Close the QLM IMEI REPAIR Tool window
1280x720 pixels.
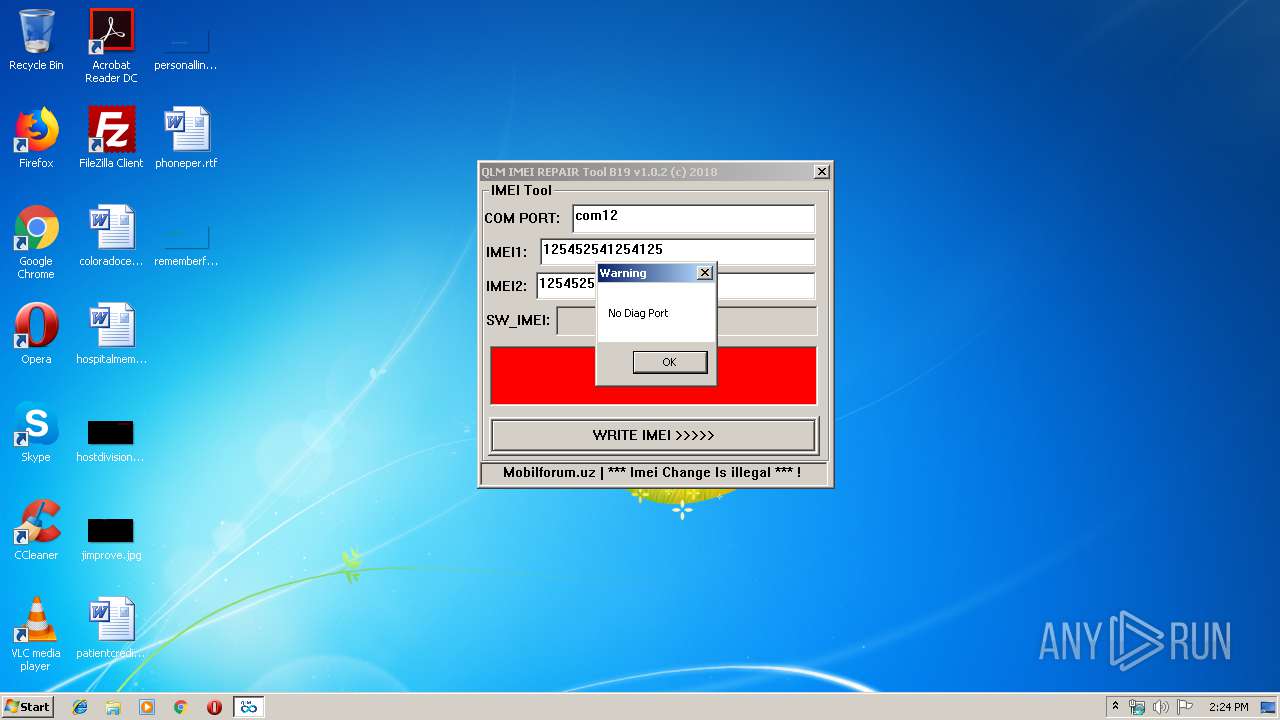pyautogui.click(x=821, y=172)
